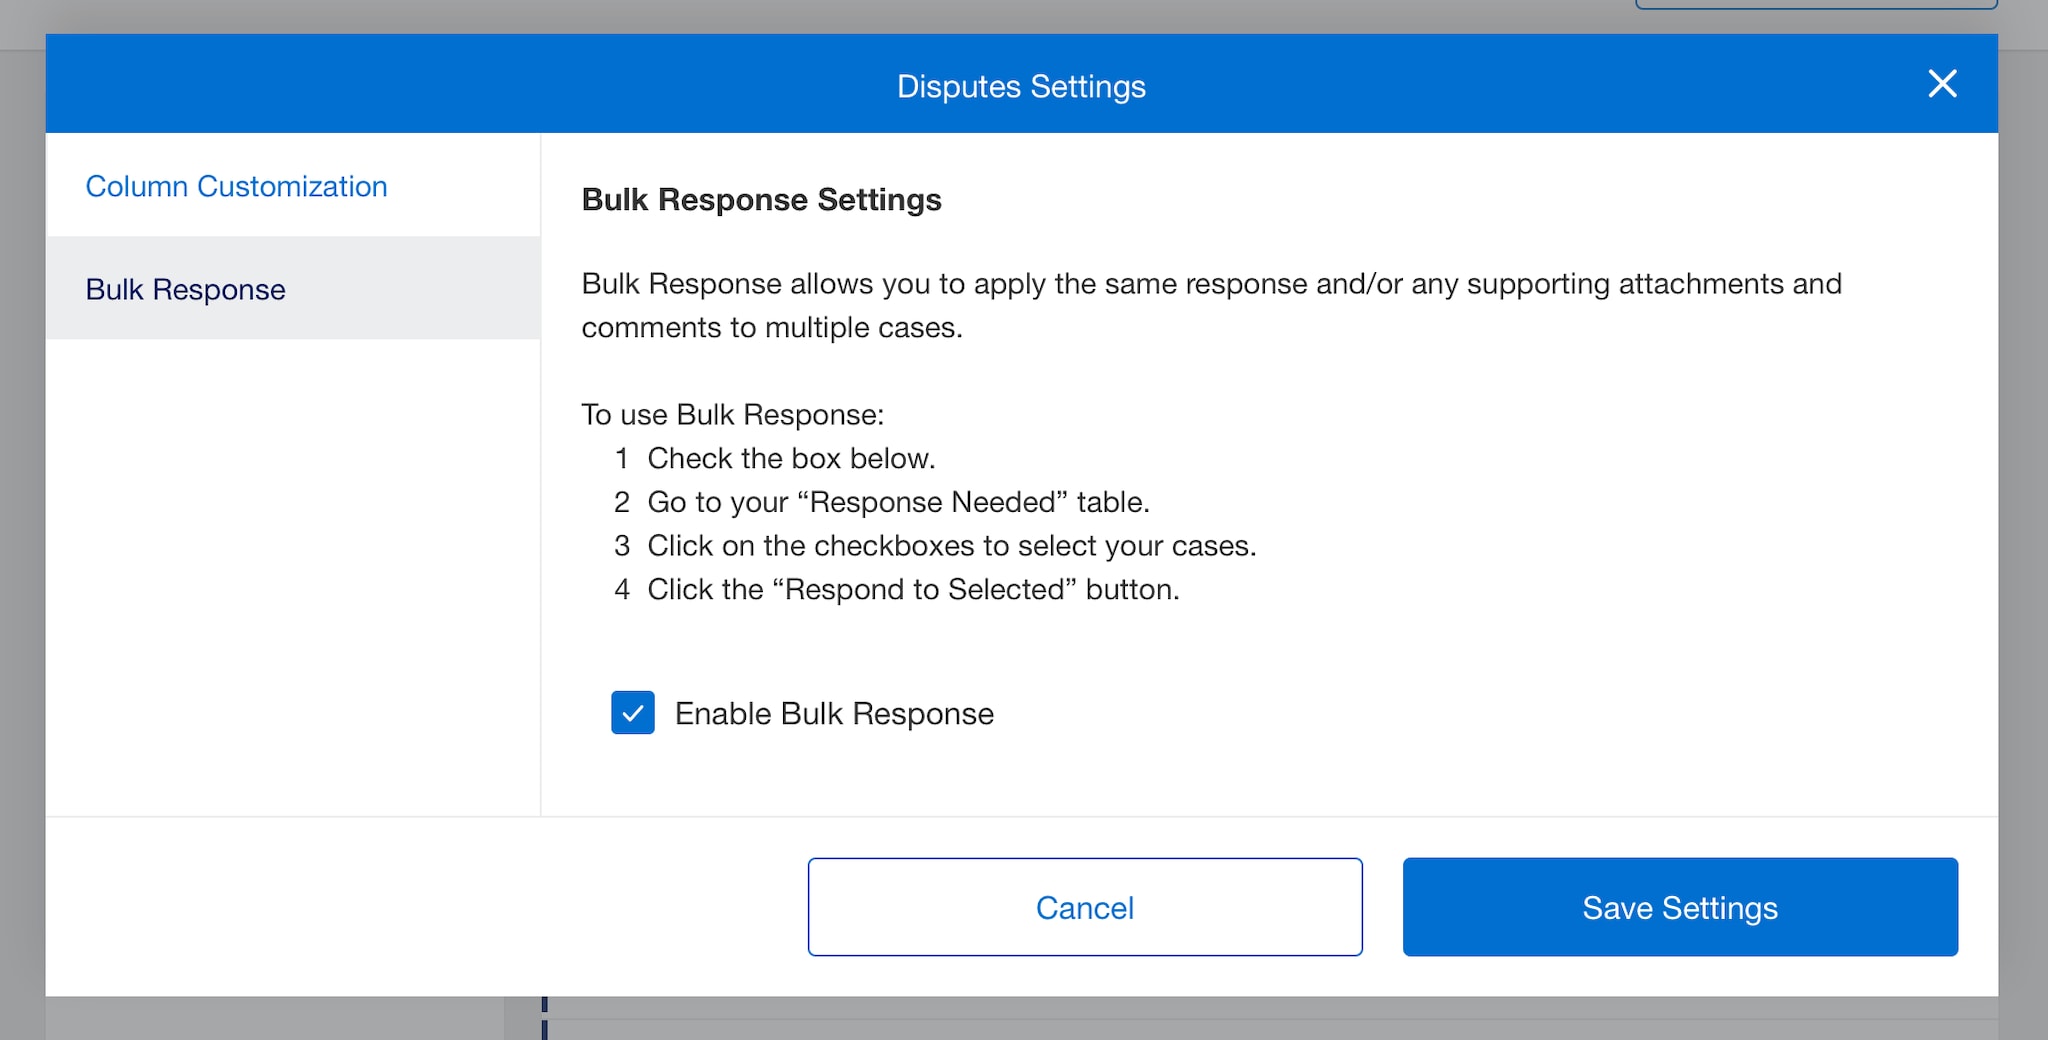Click the outlined button behind the dialog top
This screenshot has height=1040, width=2048.
pos(1815,4)
